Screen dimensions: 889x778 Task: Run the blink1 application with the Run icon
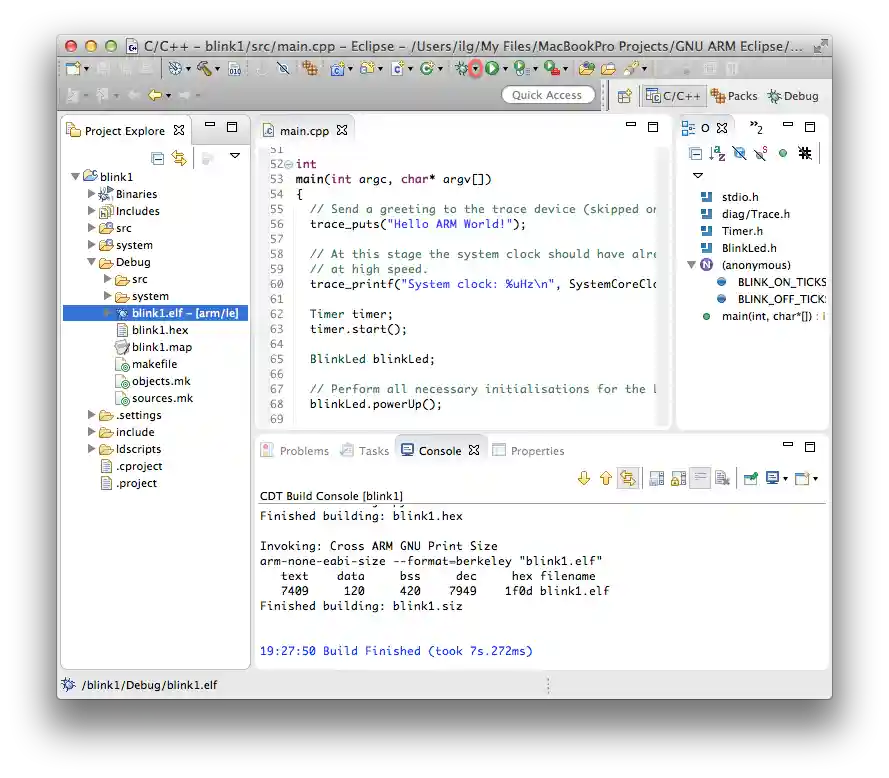[x=490, y=68]
